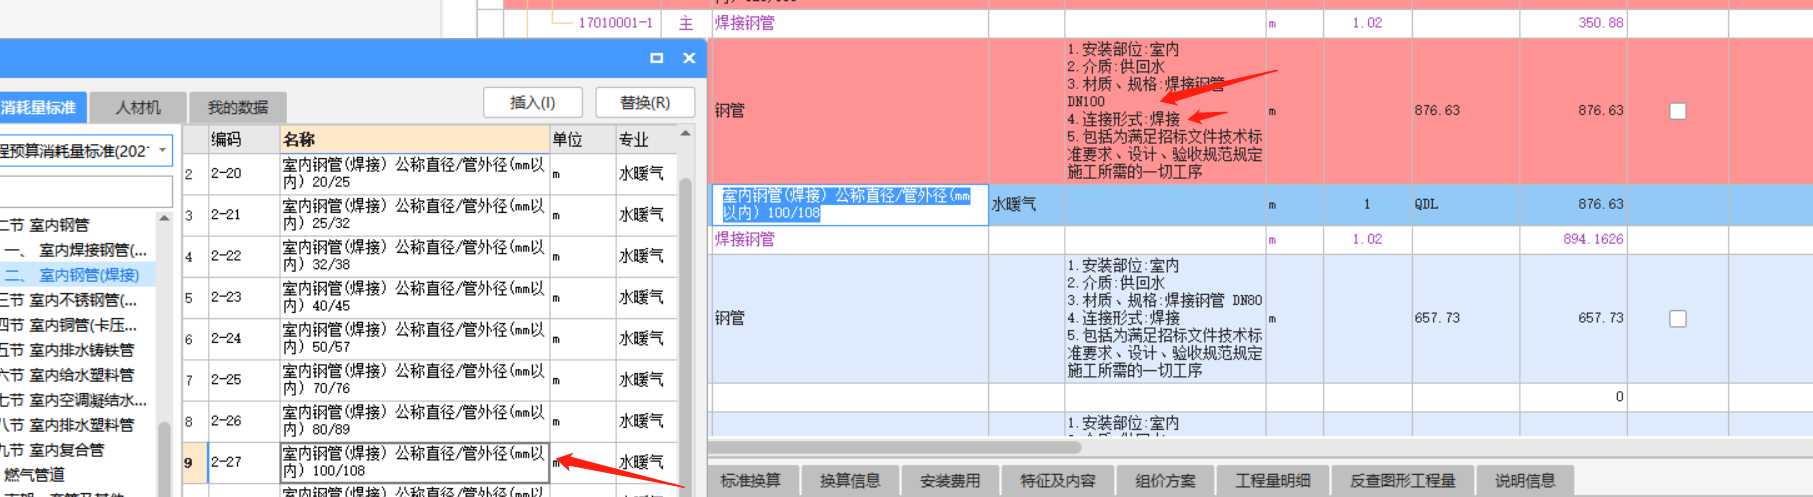Image resolution: width=1813 pixels, height=497 pixels.
Task: Click the 单位 column header
Action: click(582, 139)
